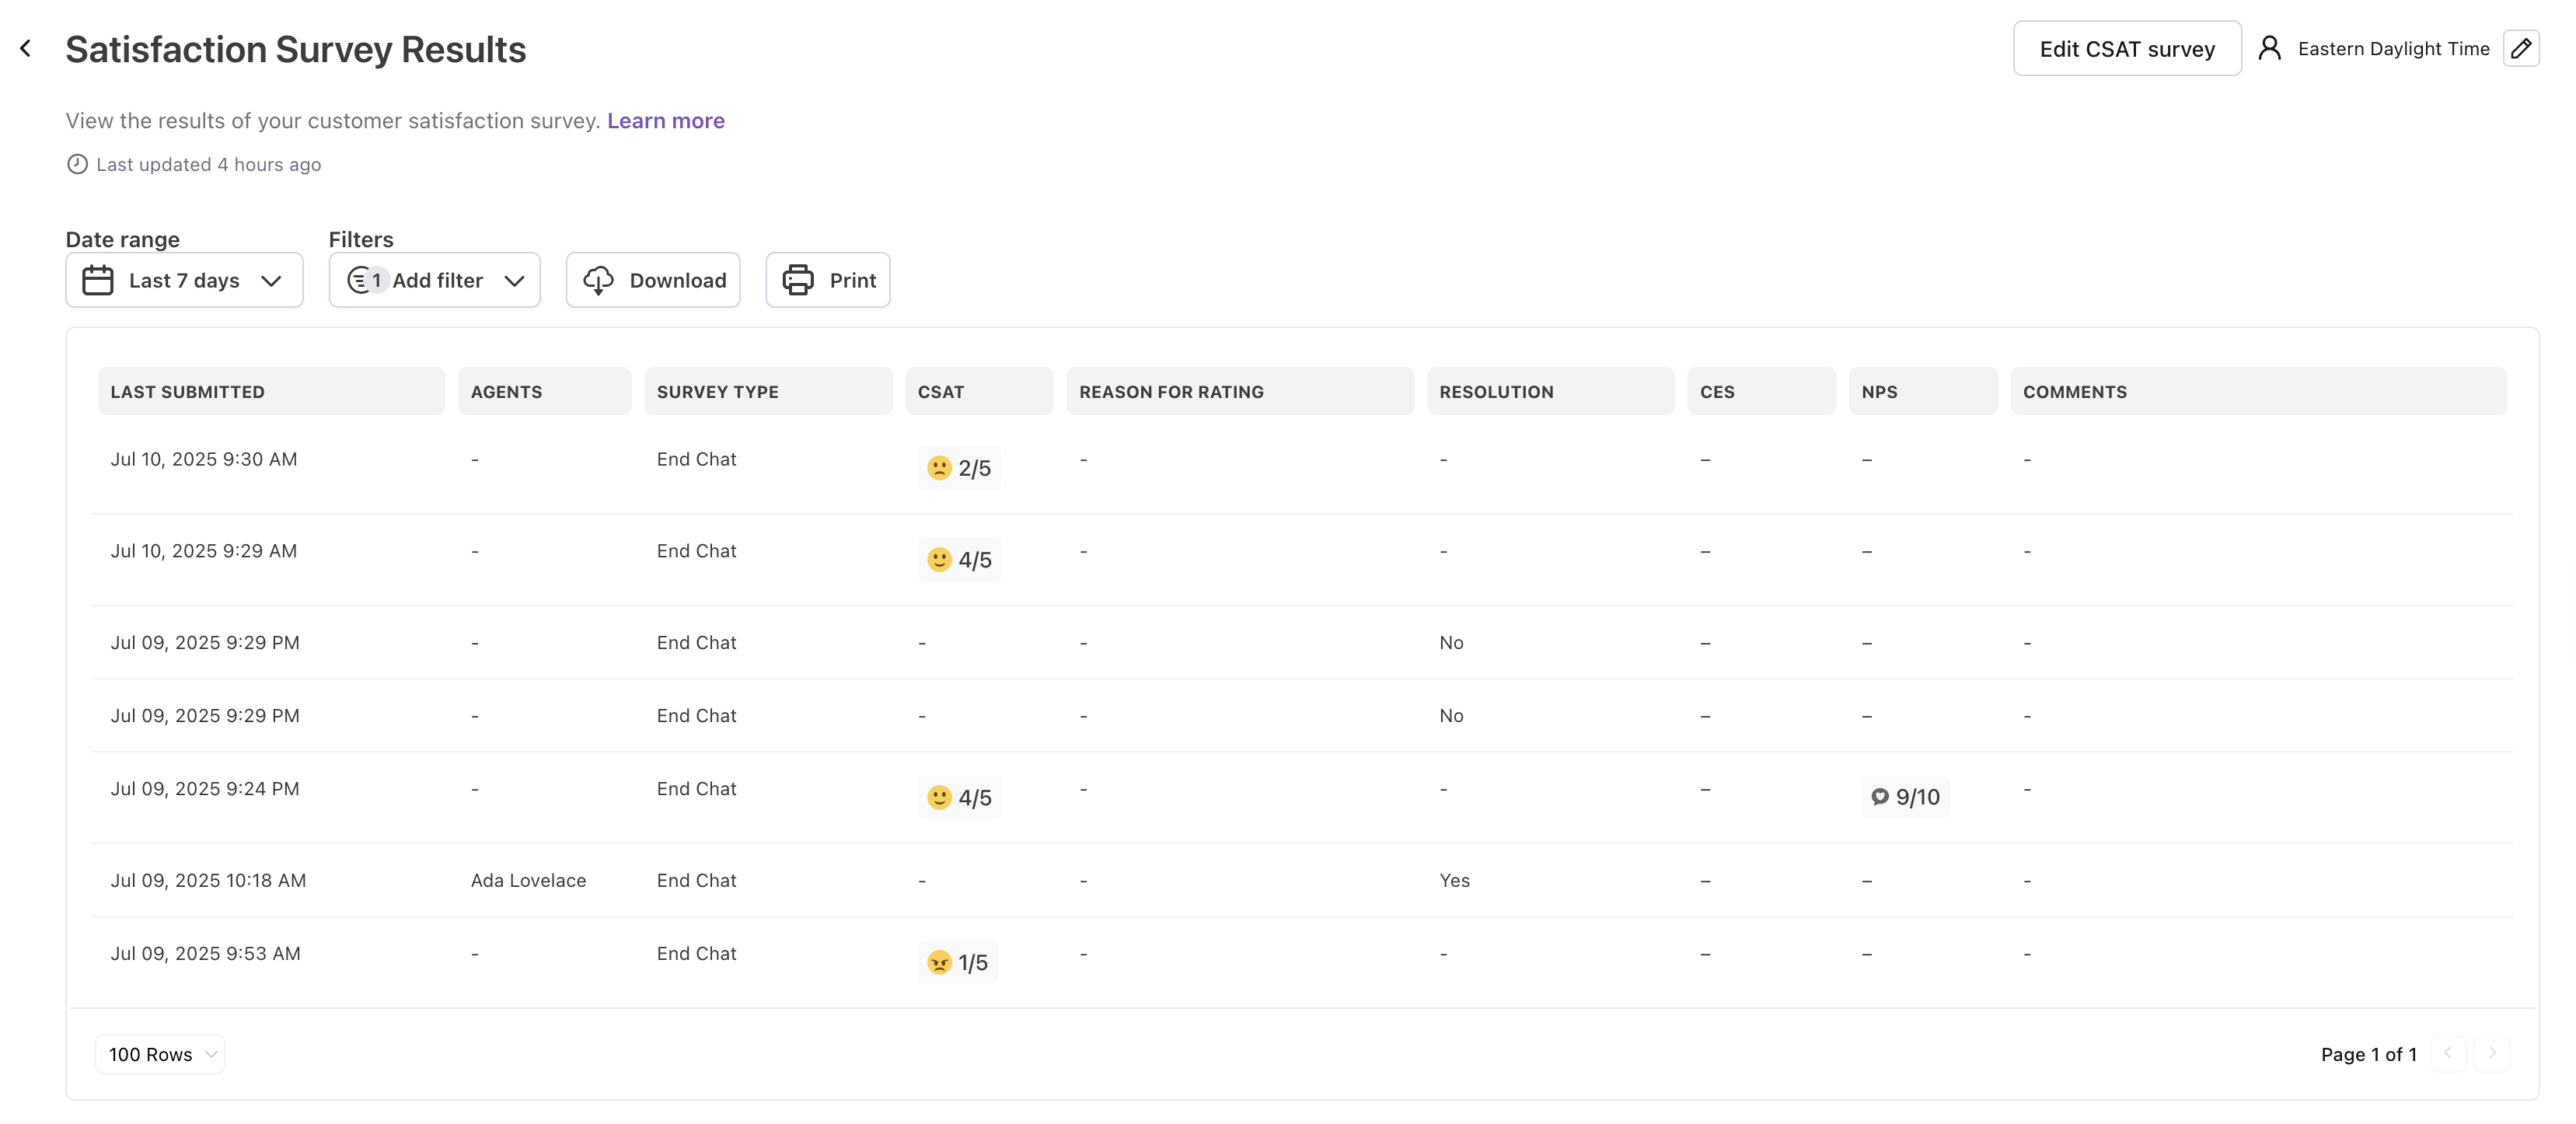Go to next page arrow
The image size is (2576, 1124).
pyautogui.click(x=2491, y=1053)
